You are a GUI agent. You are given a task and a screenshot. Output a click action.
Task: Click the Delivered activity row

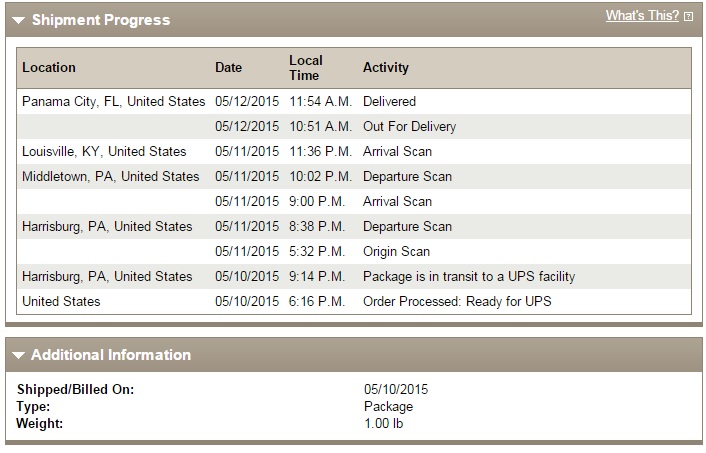tap(354, 101)
